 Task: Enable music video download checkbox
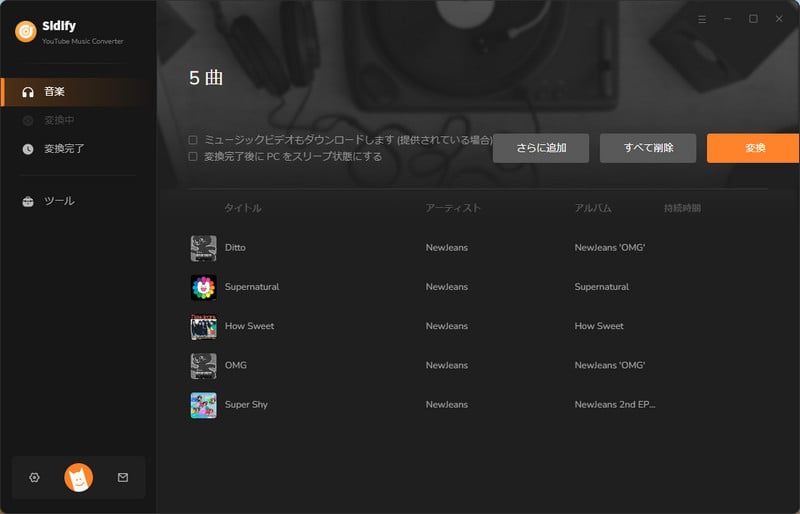click(193, 140)
